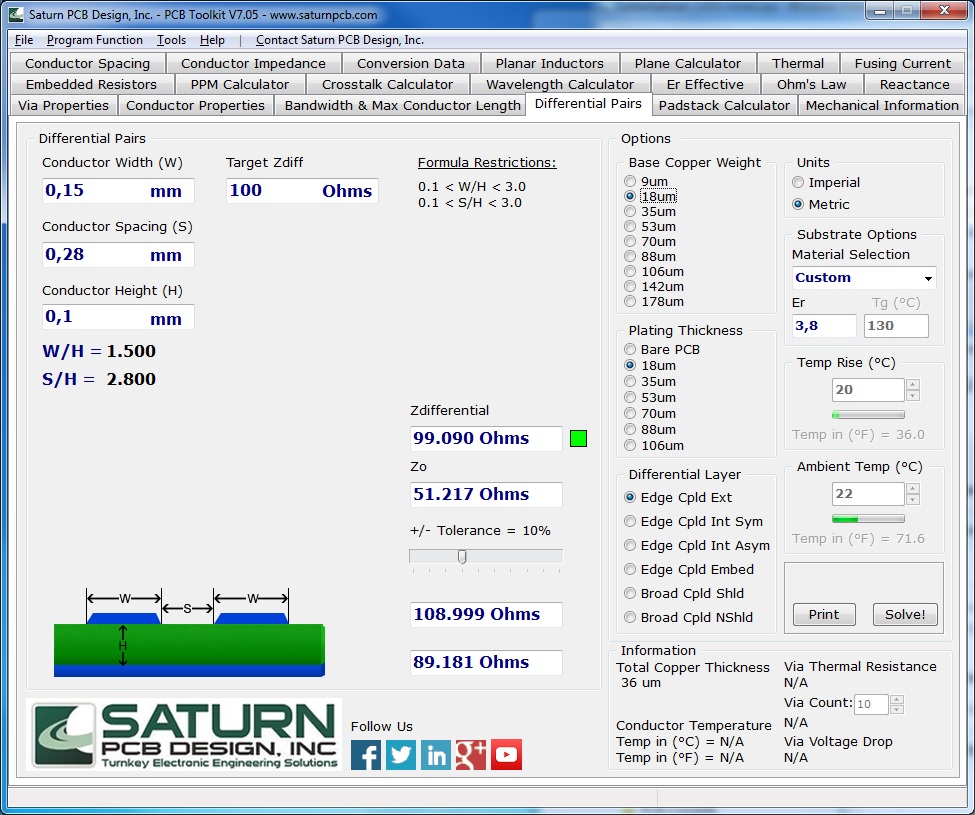This screenshot has width=975, height=815.
Task: Open Contact Saturn PCB Design menu
Action: [340, 40]
